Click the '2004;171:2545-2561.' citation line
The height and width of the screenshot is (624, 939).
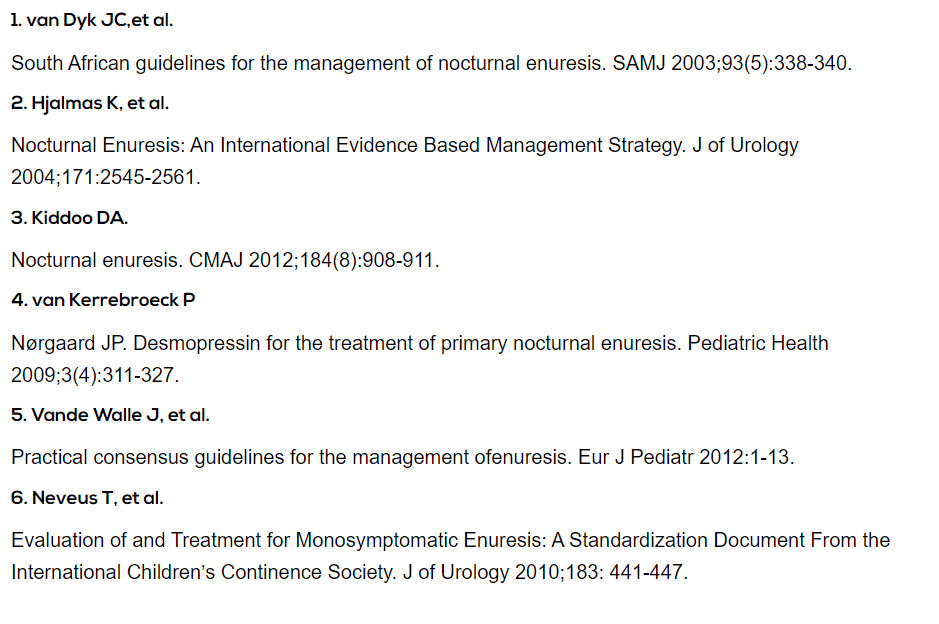105,177
